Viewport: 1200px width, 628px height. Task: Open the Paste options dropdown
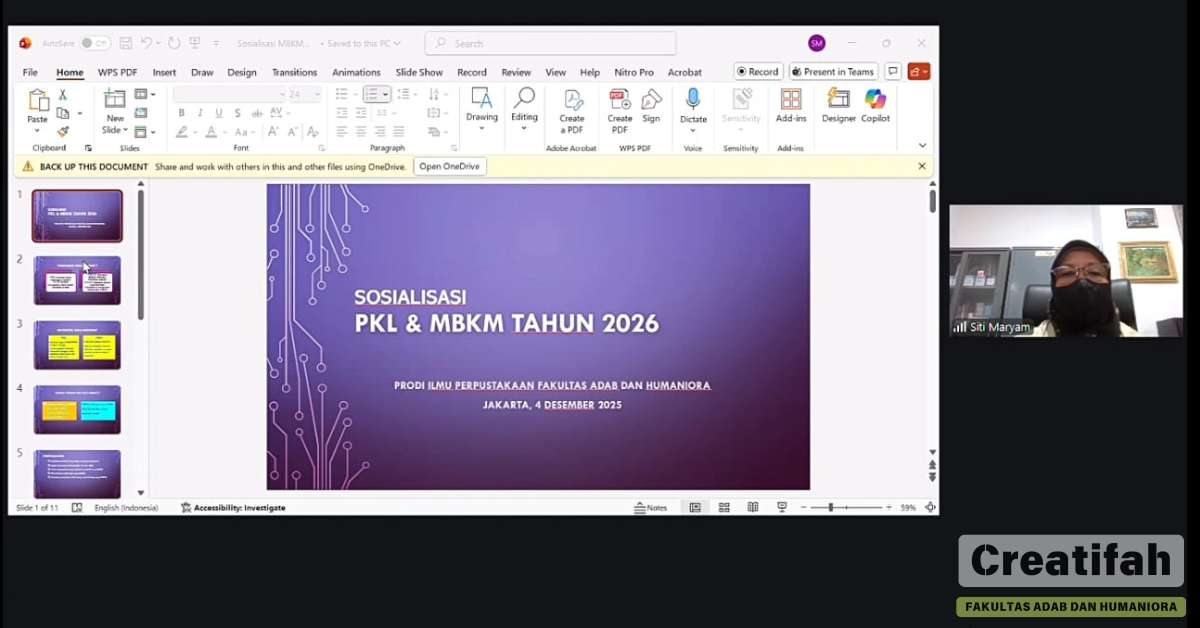click(x=37, y=130)
